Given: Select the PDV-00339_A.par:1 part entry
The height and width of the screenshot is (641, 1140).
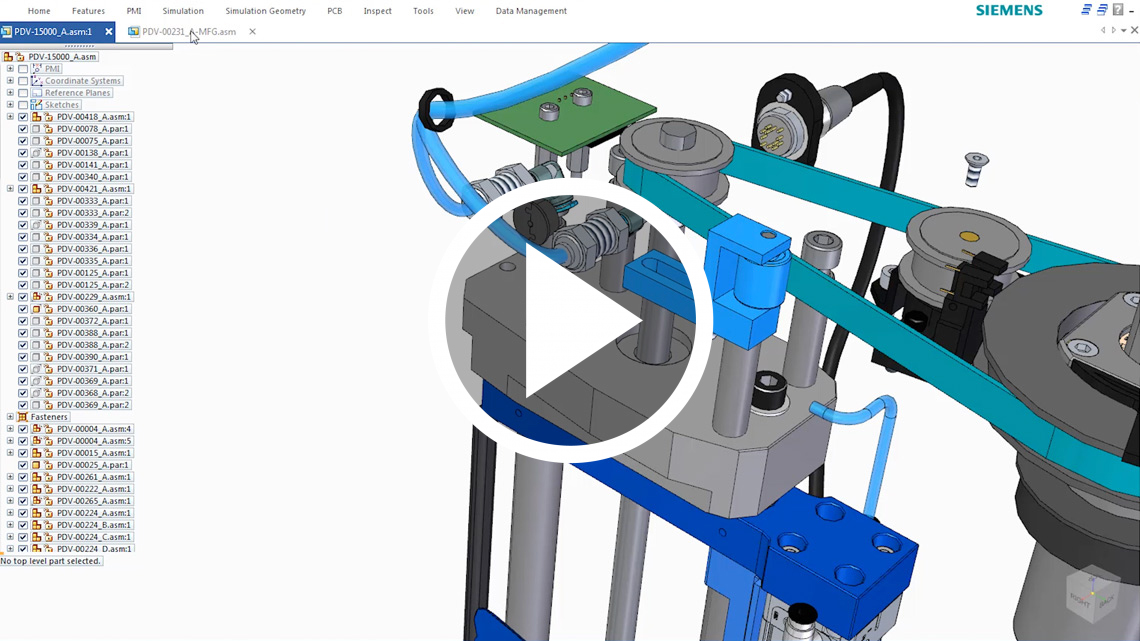Looking at the screenshot, I should [92, 225].
